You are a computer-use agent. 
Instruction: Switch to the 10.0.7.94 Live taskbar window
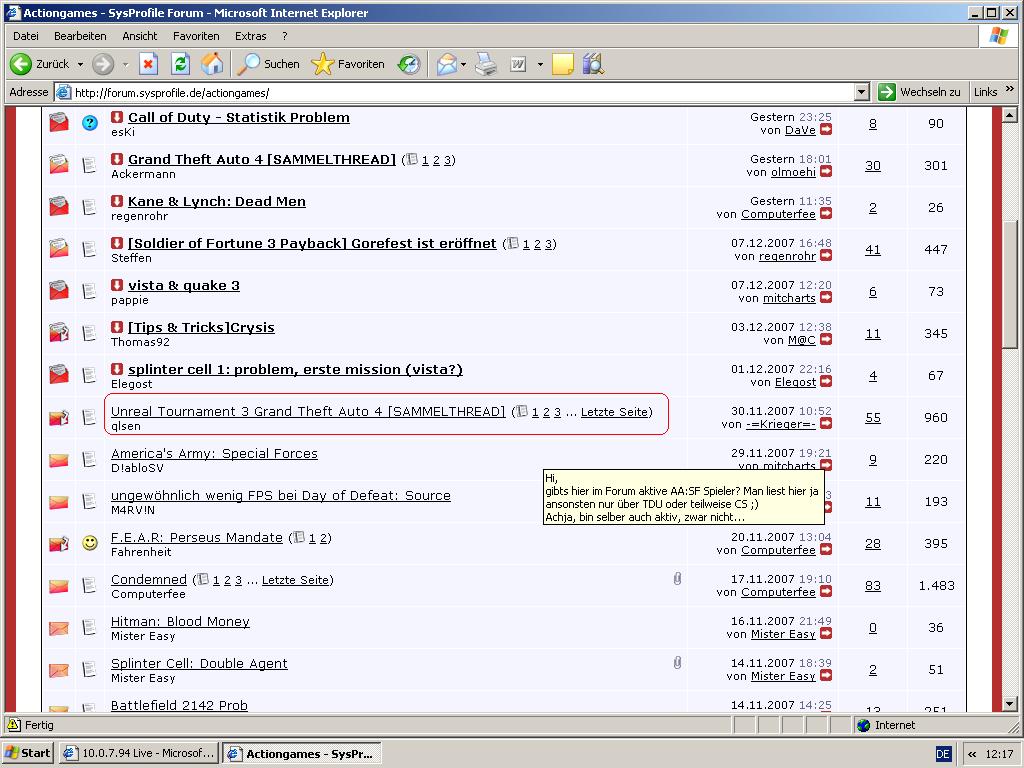(138, 753)
